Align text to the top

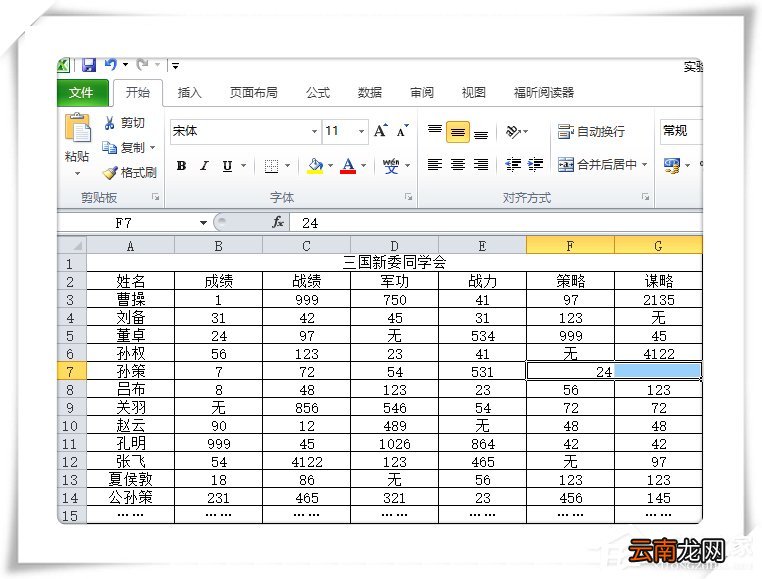pos(434,130)
